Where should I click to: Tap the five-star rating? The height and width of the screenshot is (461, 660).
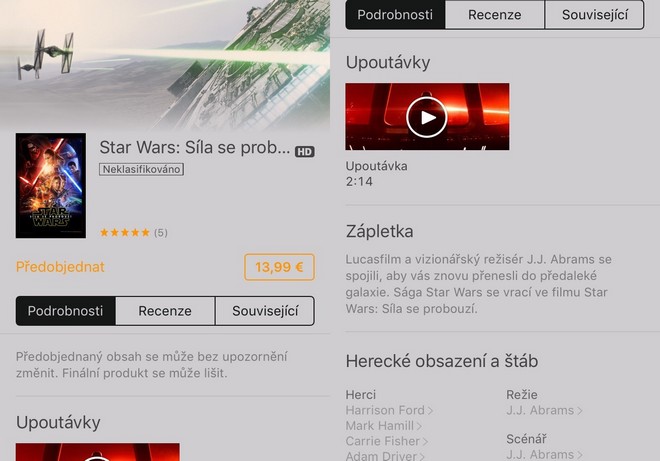click(x=125, y=232)
